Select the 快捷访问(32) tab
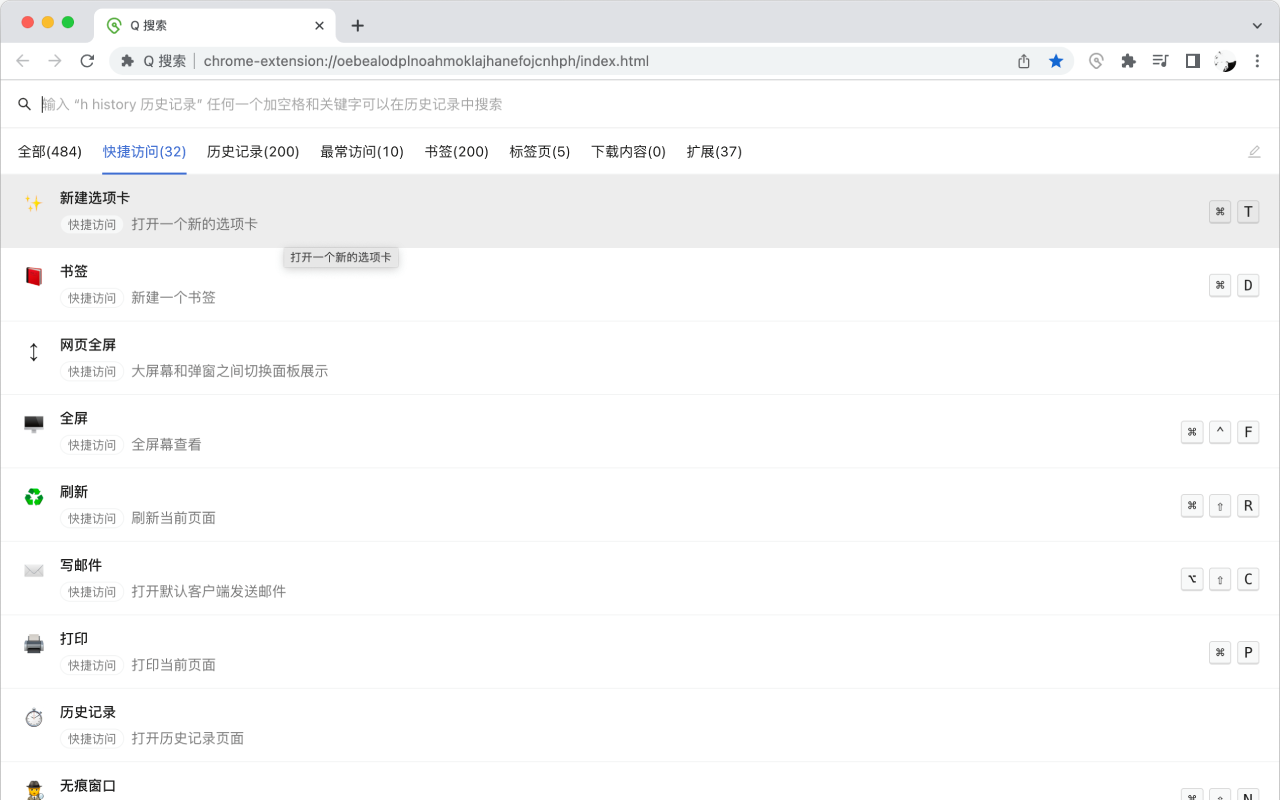 pyautogui.click(x=145, y=152)
